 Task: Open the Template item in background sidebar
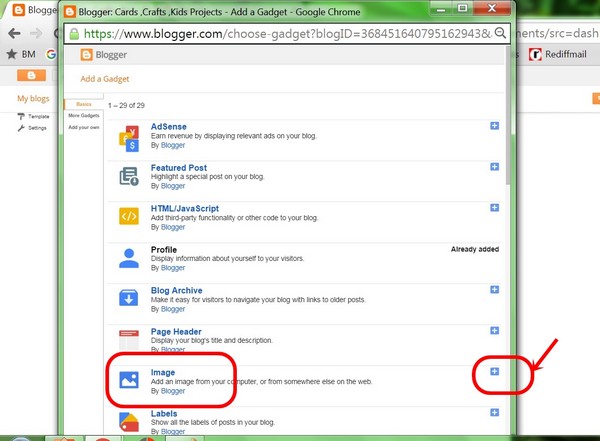coord(33,116)
